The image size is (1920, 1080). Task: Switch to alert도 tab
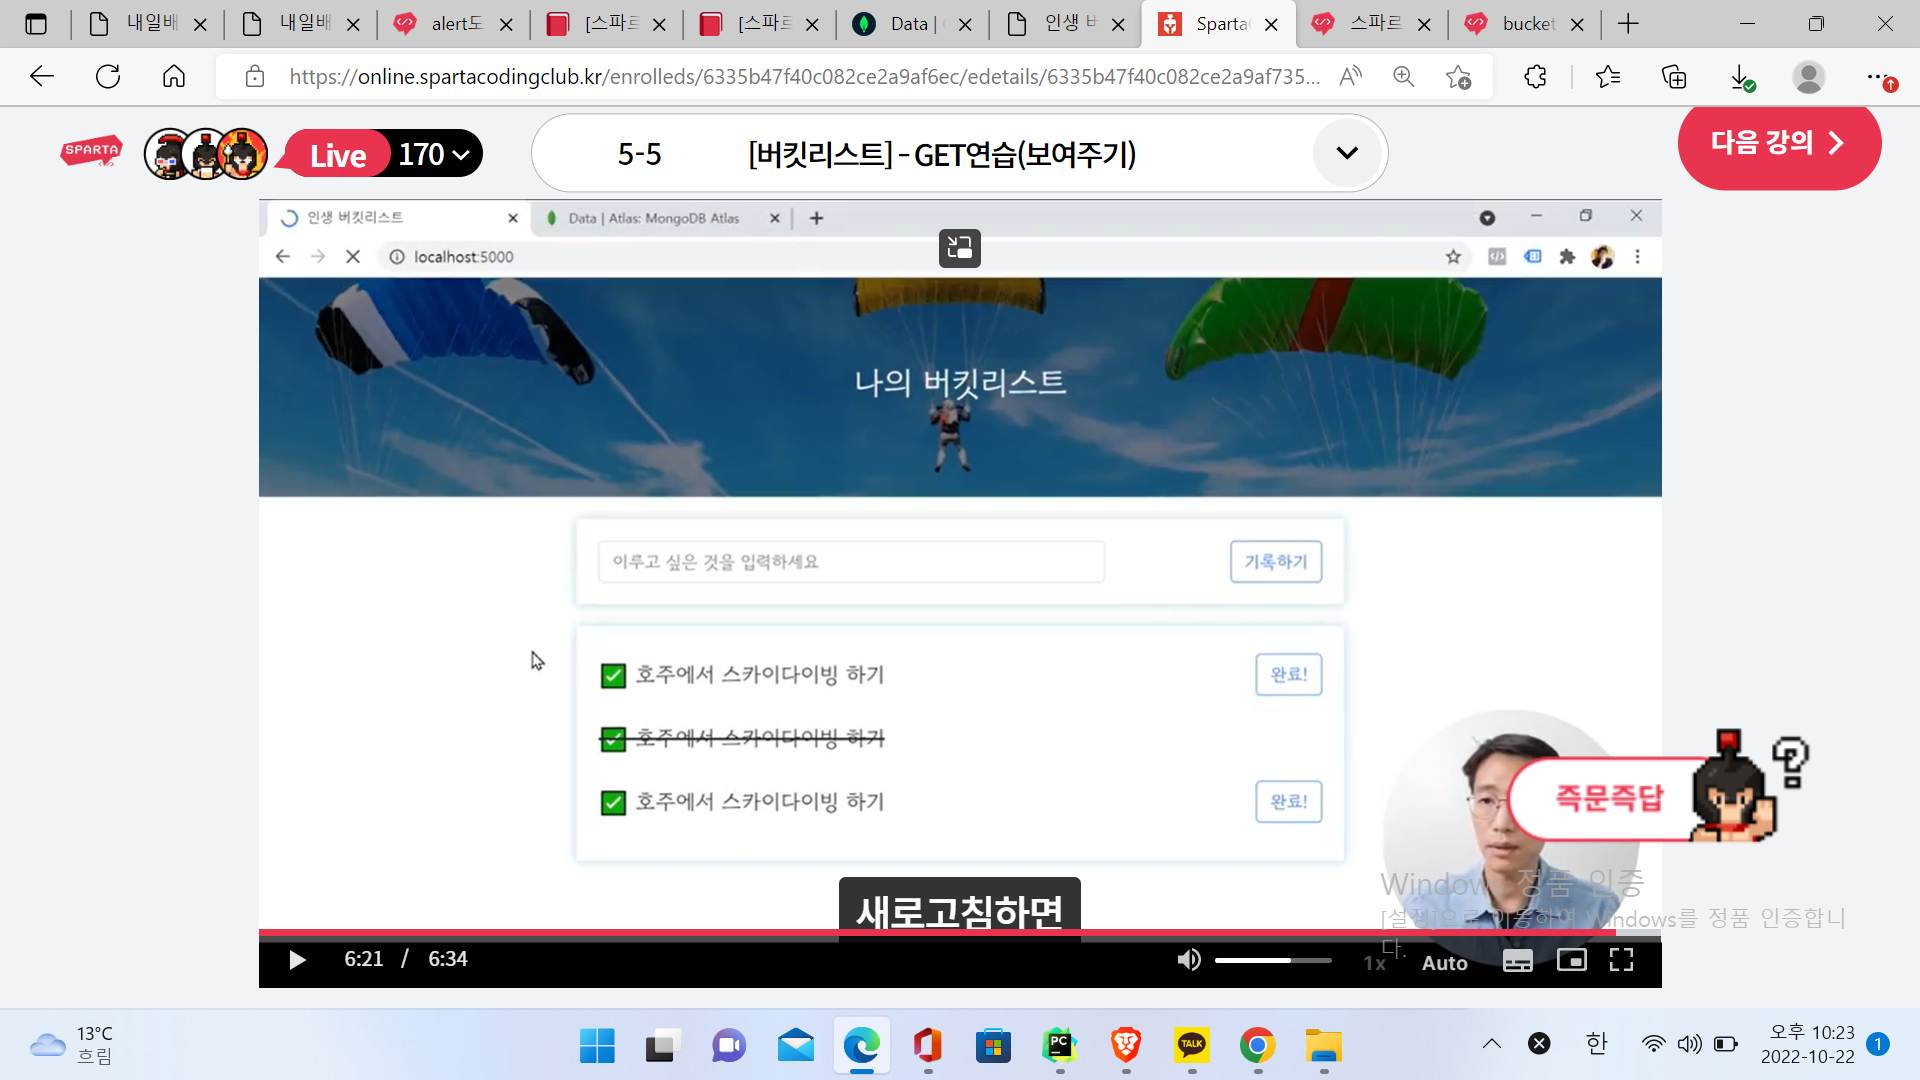click(x=454, y=24)
